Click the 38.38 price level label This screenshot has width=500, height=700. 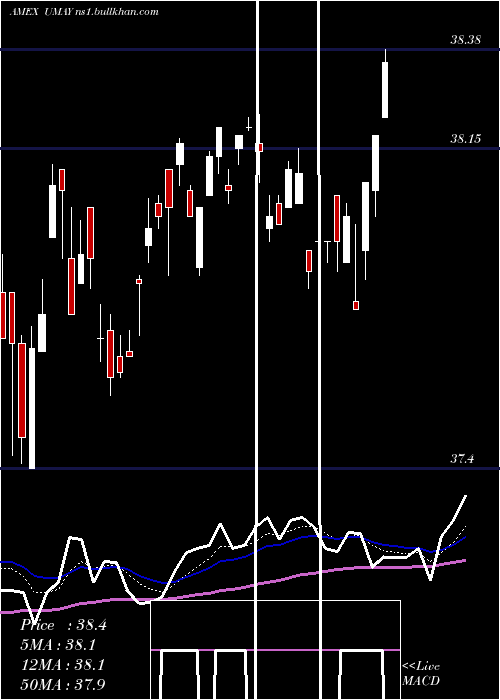(x=465, y=40)
